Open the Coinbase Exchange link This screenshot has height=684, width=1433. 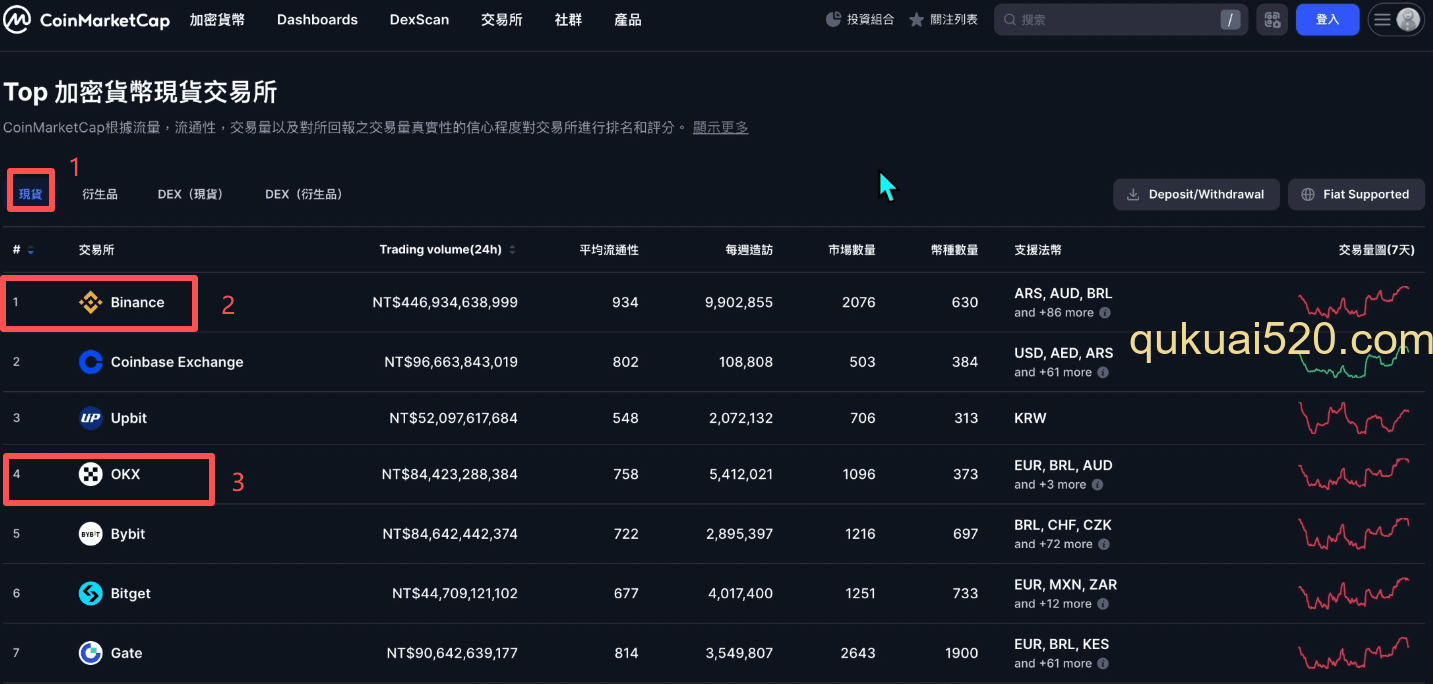click(x=177, y=362)
